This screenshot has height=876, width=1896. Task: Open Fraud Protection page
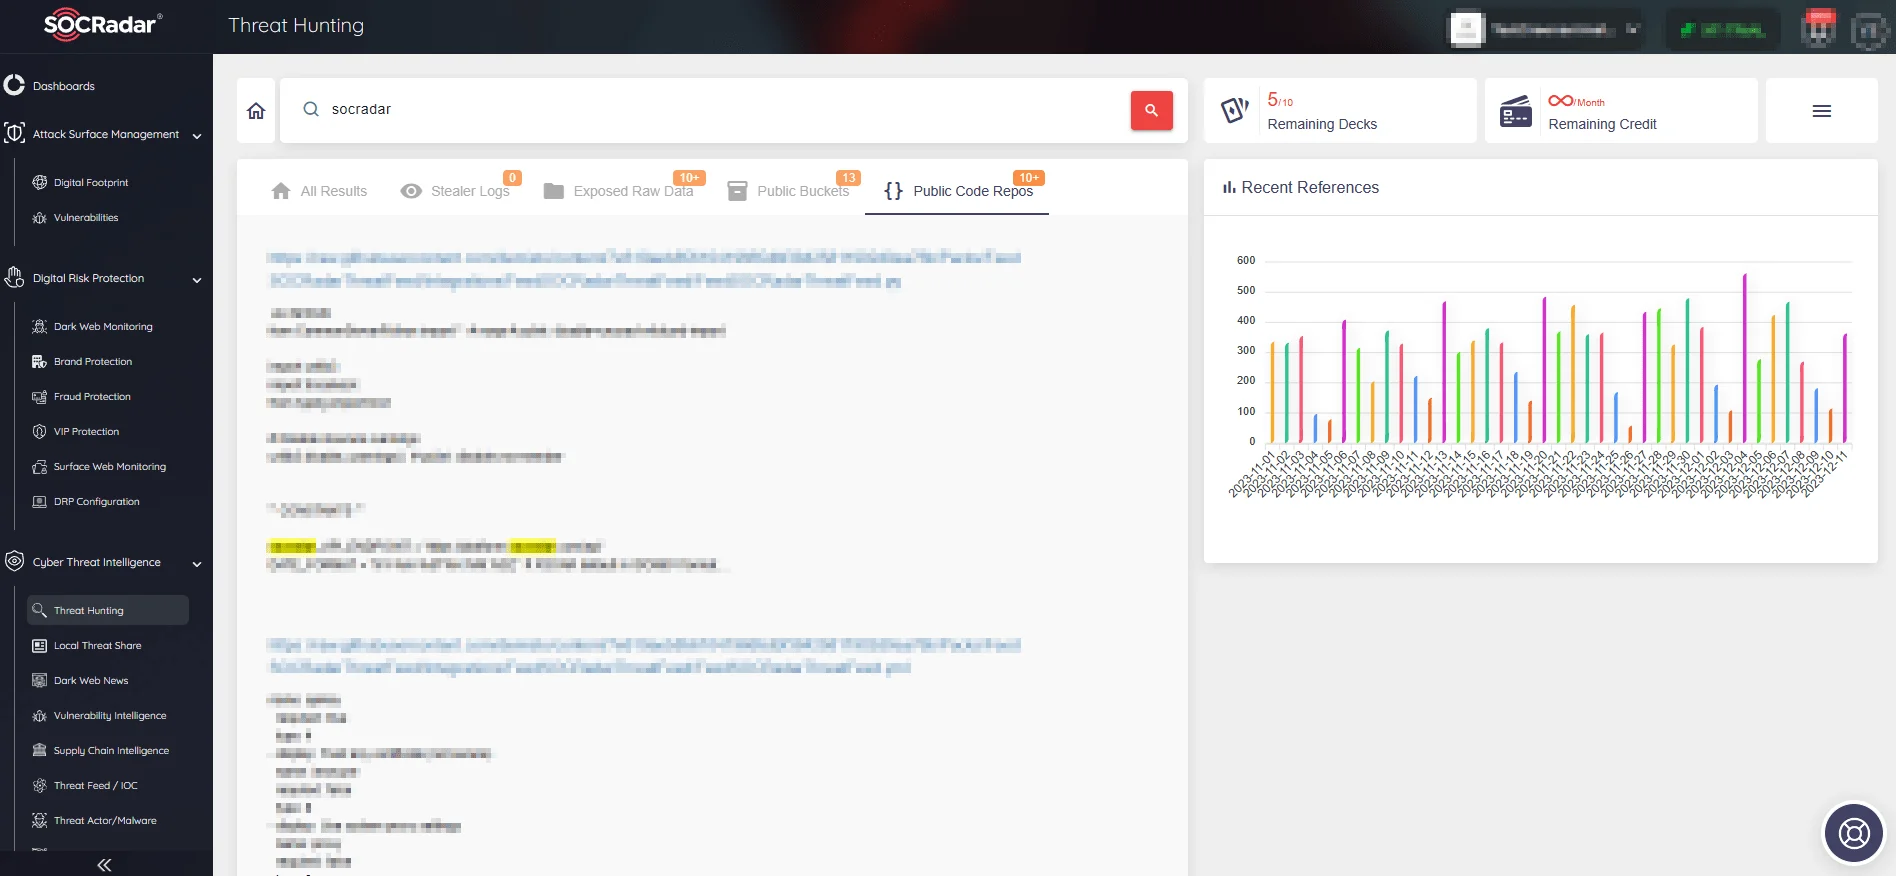(92, 397)
